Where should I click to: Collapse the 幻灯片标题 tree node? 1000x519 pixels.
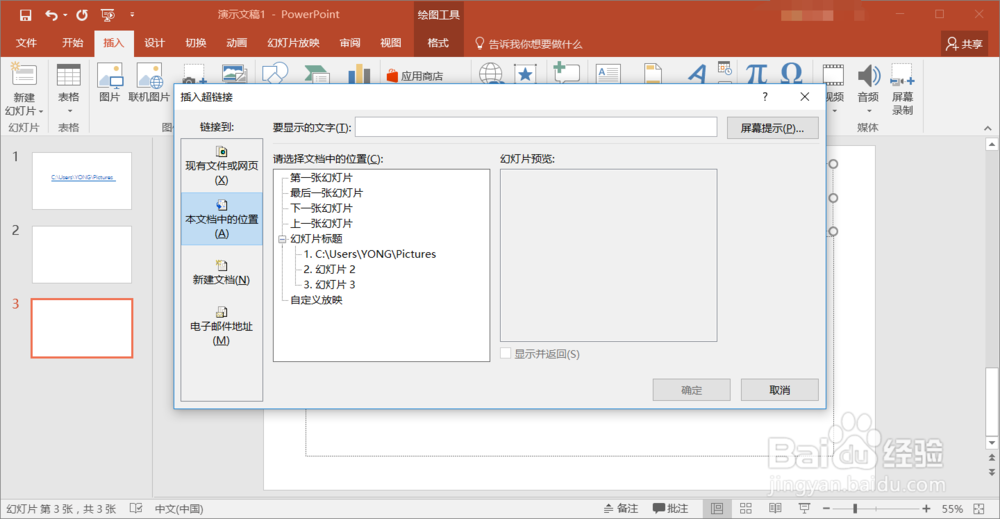click(x=282, y=239)
